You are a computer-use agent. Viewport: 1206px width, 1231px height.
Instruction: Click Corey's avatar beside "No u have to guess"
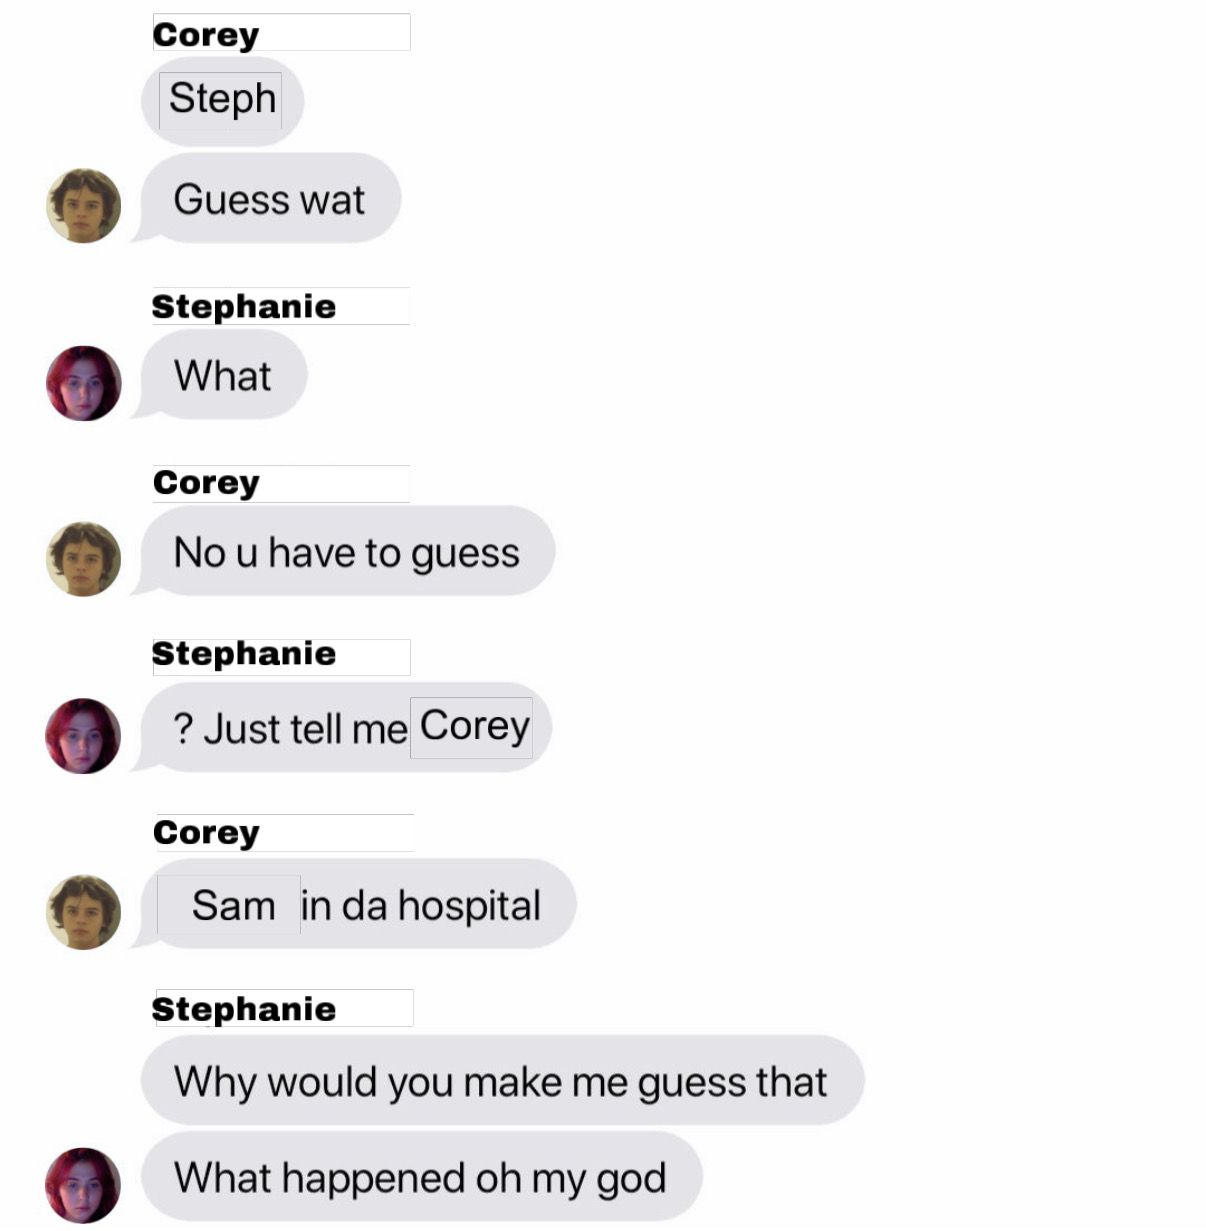pyautogui.click(x=84, y=559)
